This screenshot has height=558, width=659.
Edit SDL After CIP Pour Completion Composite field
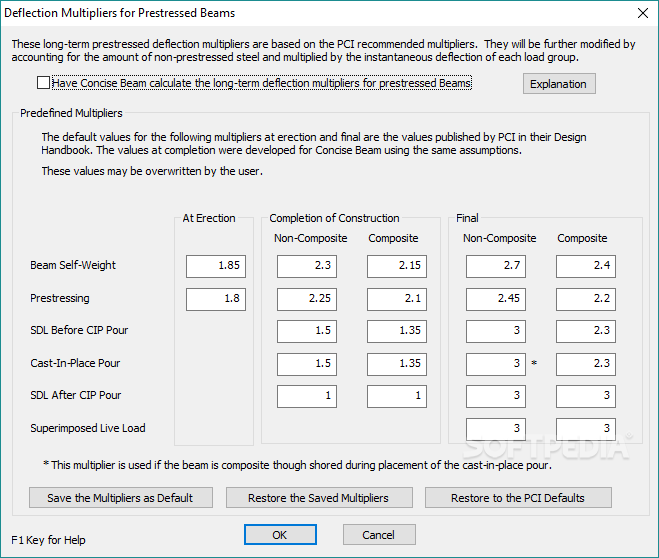point(397,396)
